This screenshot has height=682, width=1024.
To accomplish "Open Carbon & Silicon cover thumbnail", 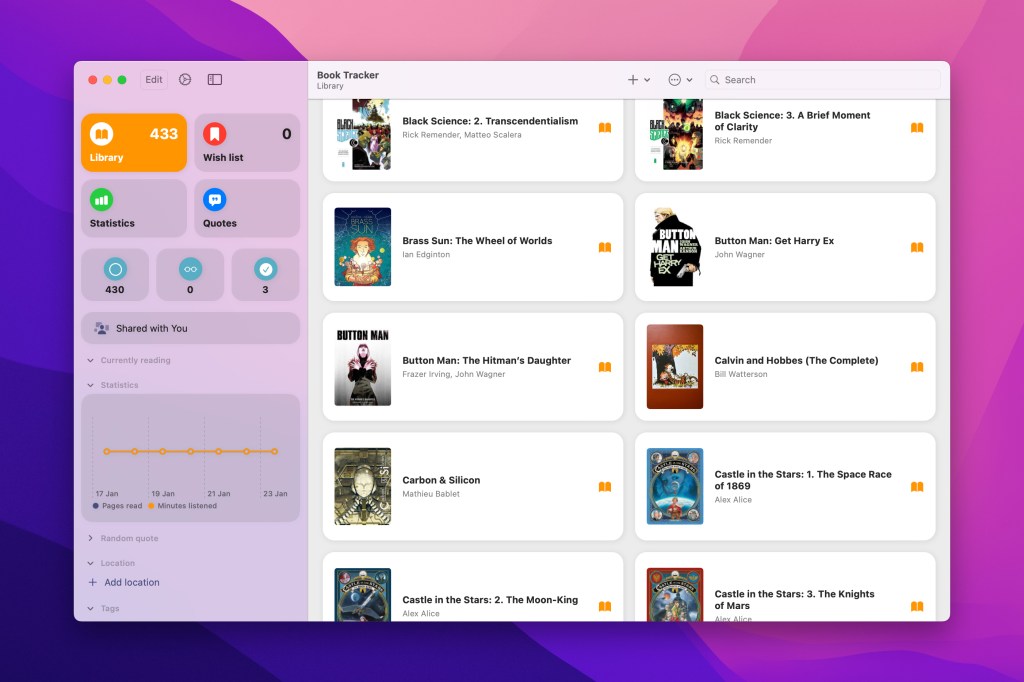I will click(362, 486).
